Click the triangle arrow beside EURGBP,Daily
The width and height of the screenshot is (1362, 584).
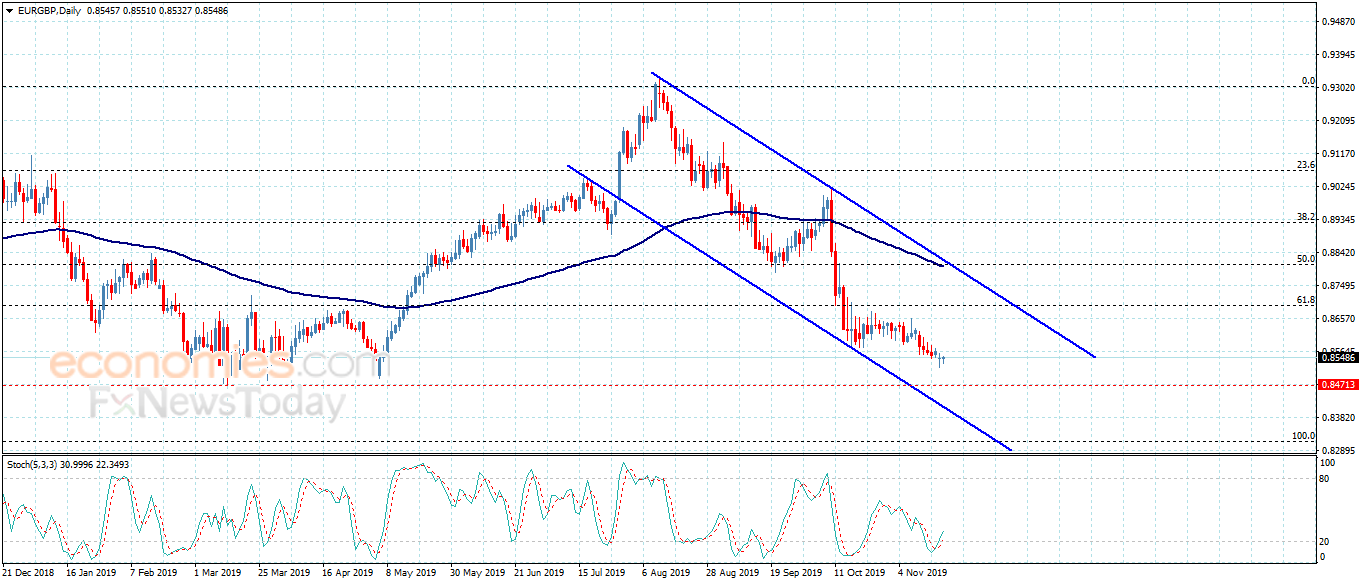(10, 9)
